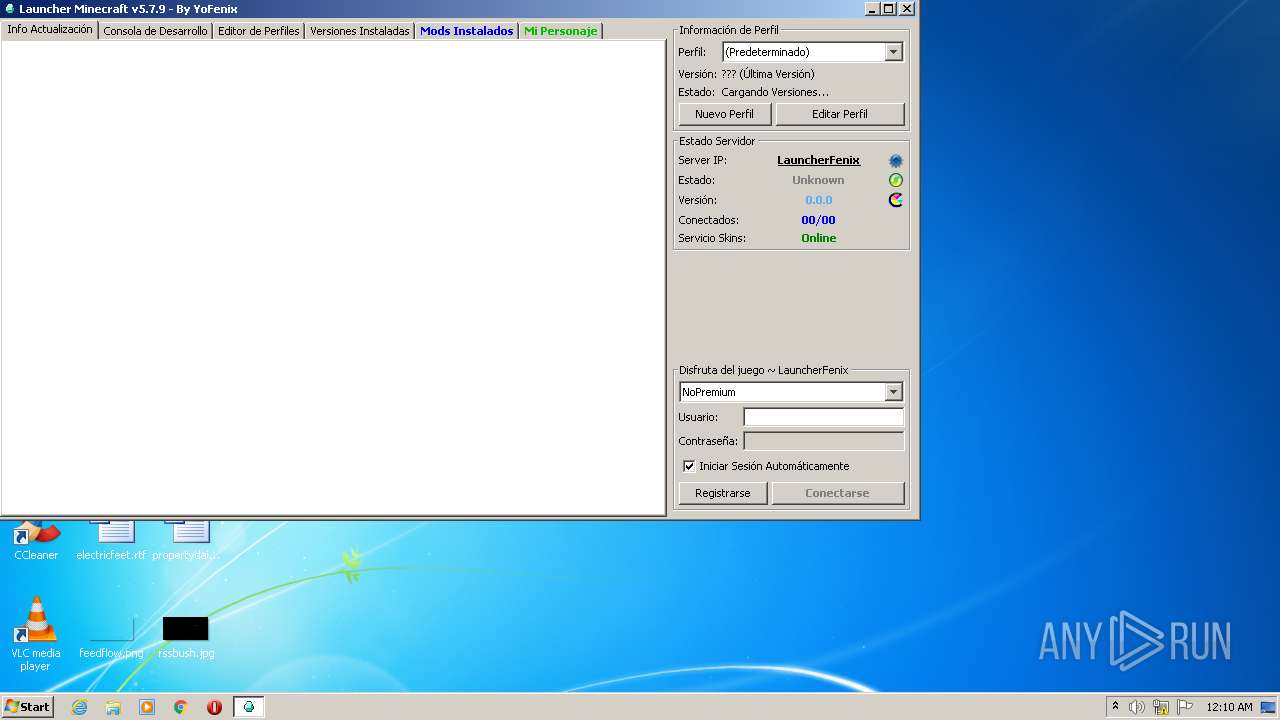The width and height of the screenshot is (1280, 720).
Task: Open the Consola de Desarrollo tab
Action: point(156,31)
